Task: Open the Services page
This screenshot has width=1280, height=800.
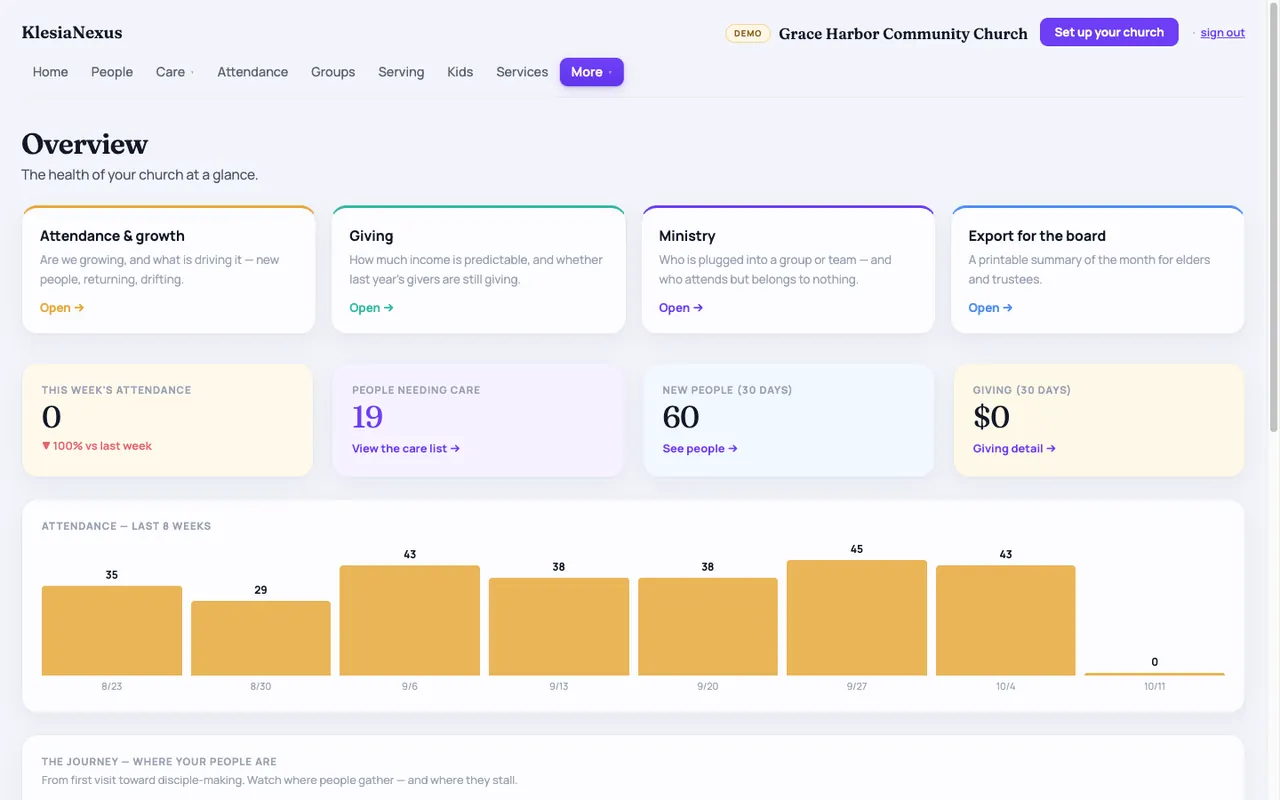Action: [x=522, y=72]
